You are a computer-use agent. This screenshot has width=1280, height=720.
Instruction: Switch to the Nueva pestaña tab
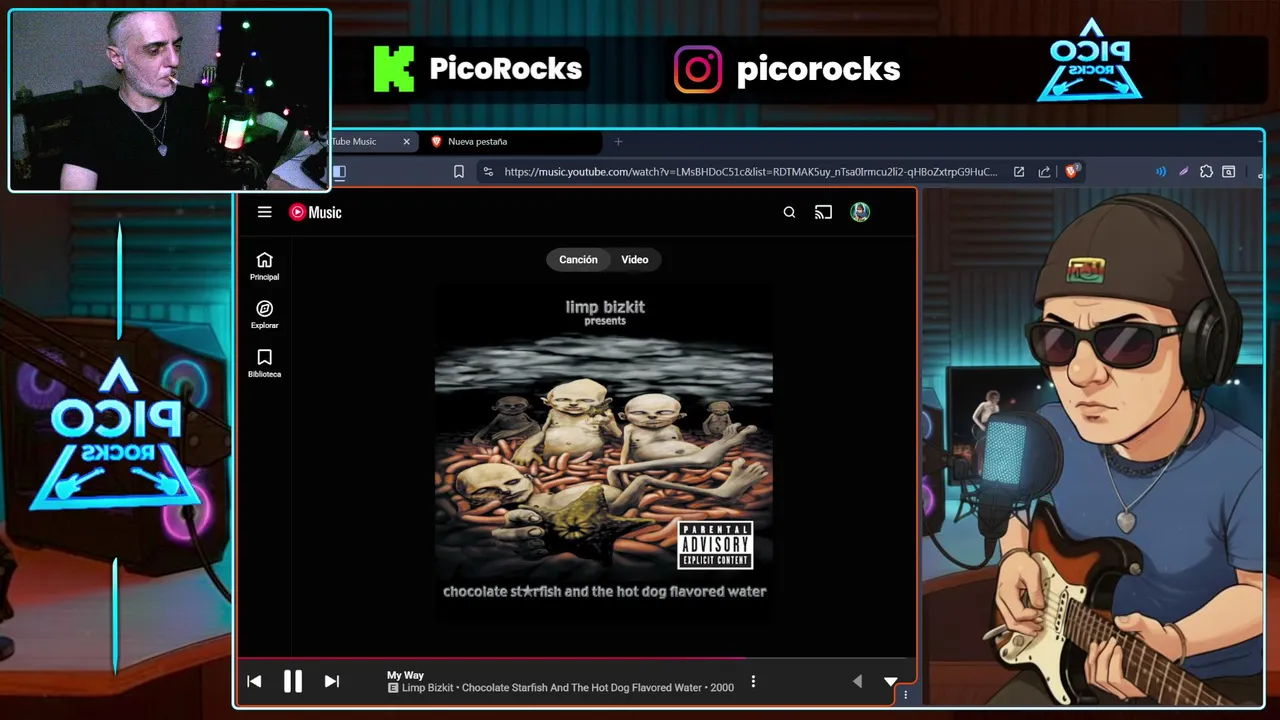tap(516, 142)
